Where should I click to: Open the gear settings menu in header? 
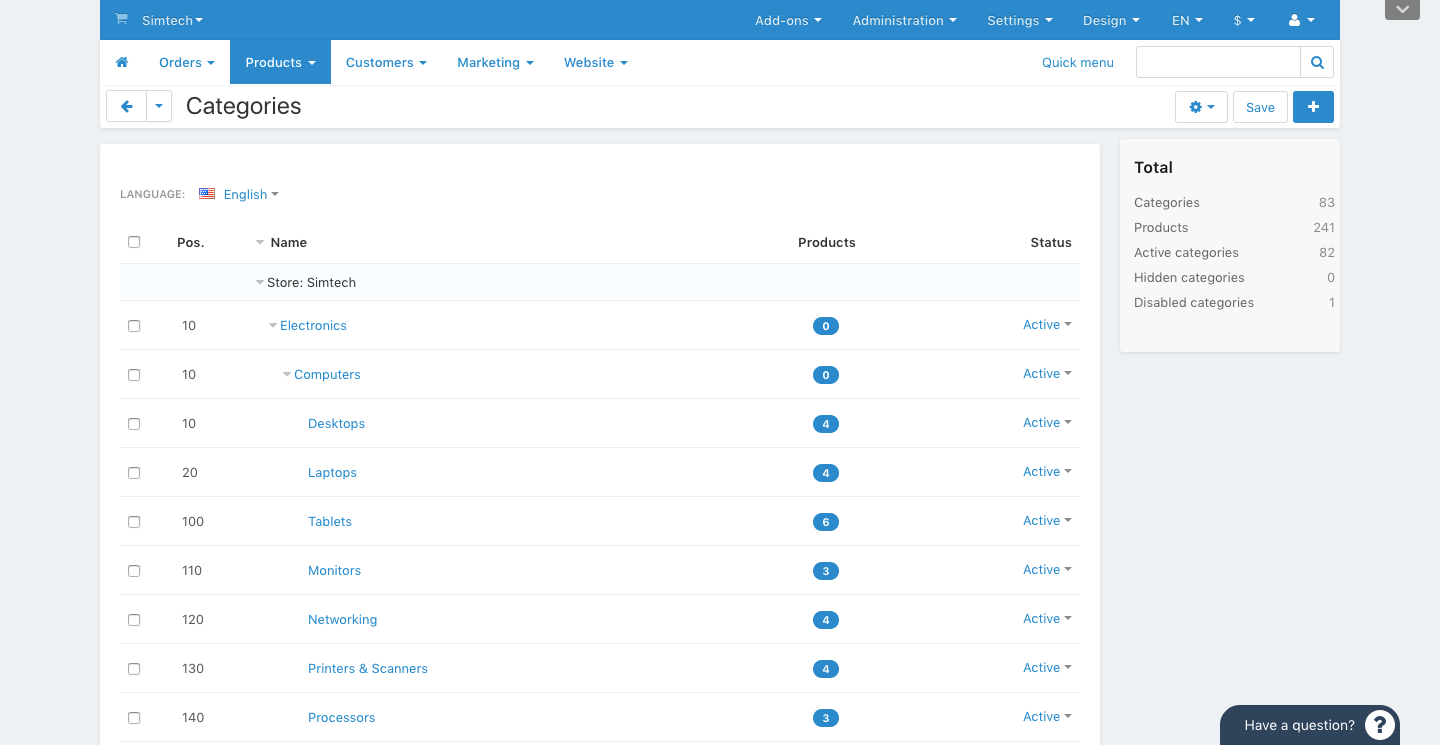(x=1200, y=106)
